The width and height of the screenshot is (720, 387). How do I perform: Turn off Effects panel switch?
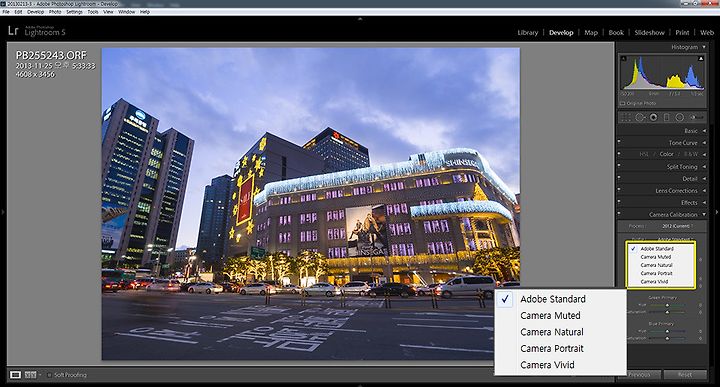tap(619, 201)
